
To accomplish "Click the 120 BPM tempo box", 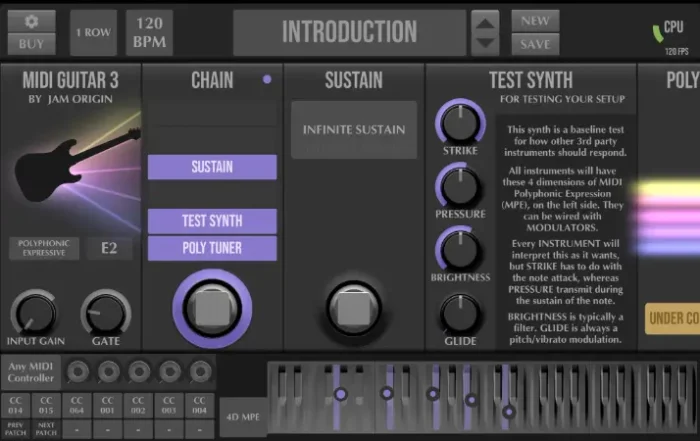I will 149,32.
